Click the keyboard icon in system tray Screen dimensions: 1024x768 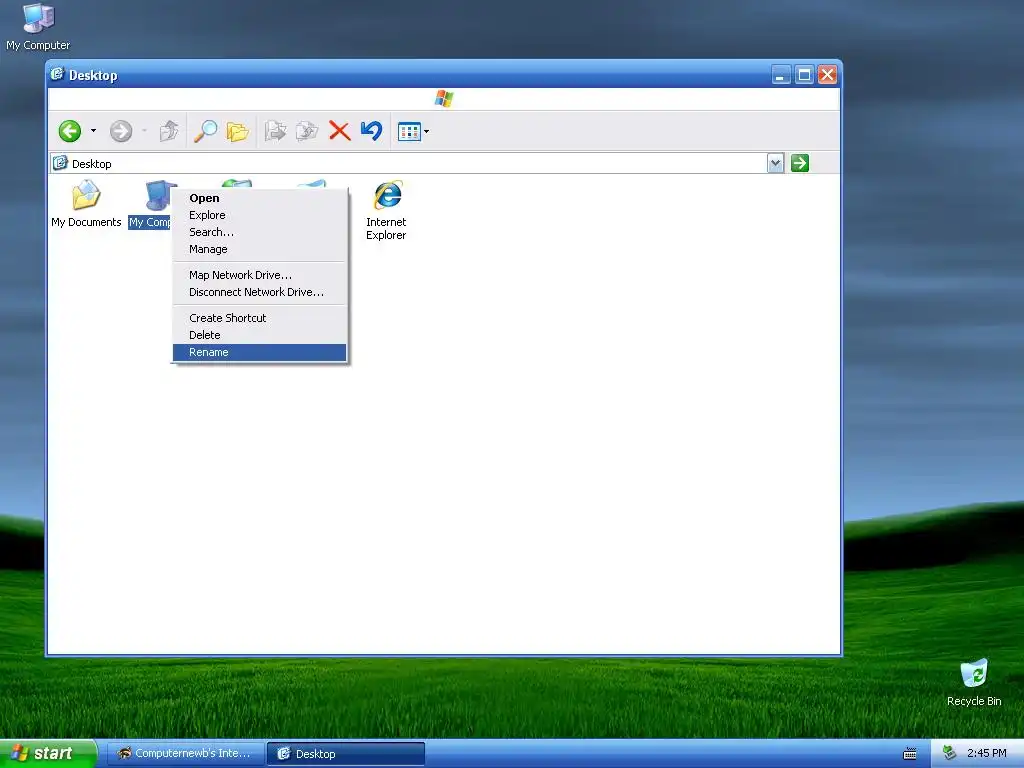910,754
